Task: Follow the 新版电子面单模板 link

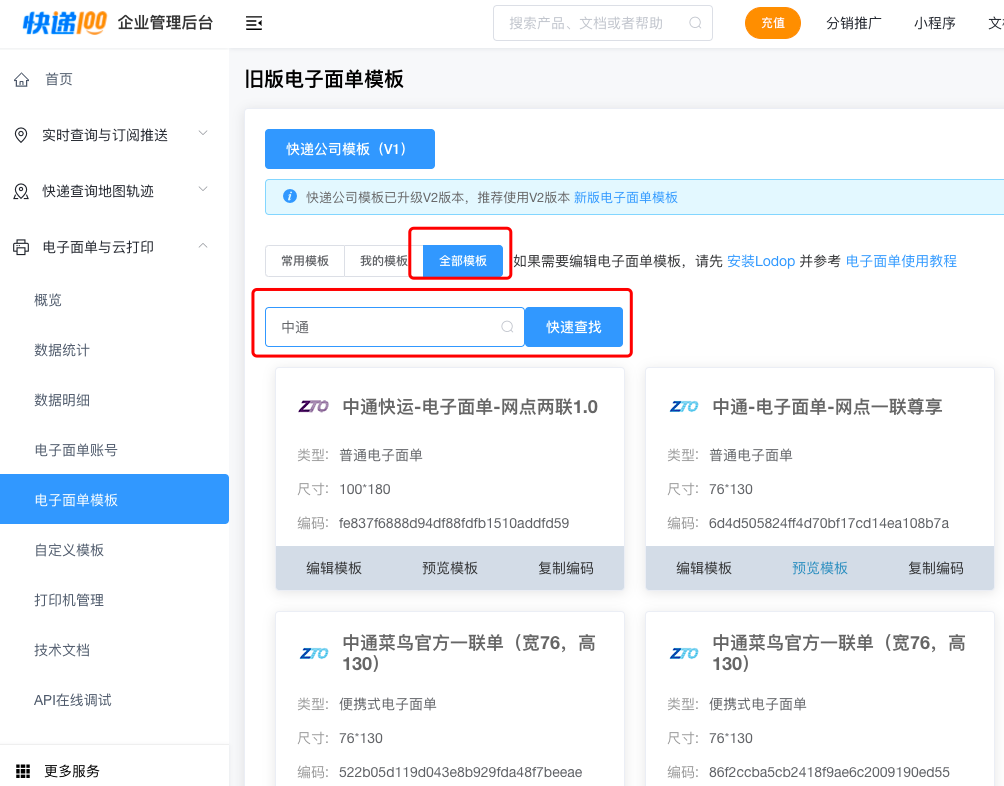Action: [x=626, y=197]
